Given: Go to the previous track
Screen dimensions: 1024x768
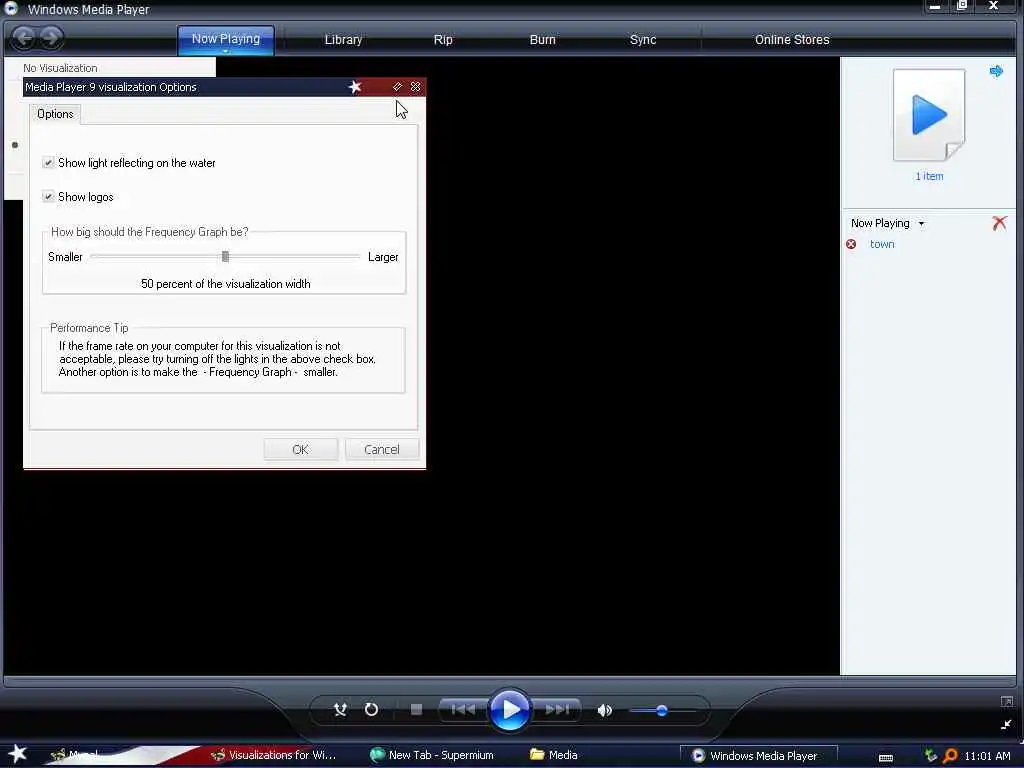Looking at the screenshot, I should [464, 709].
